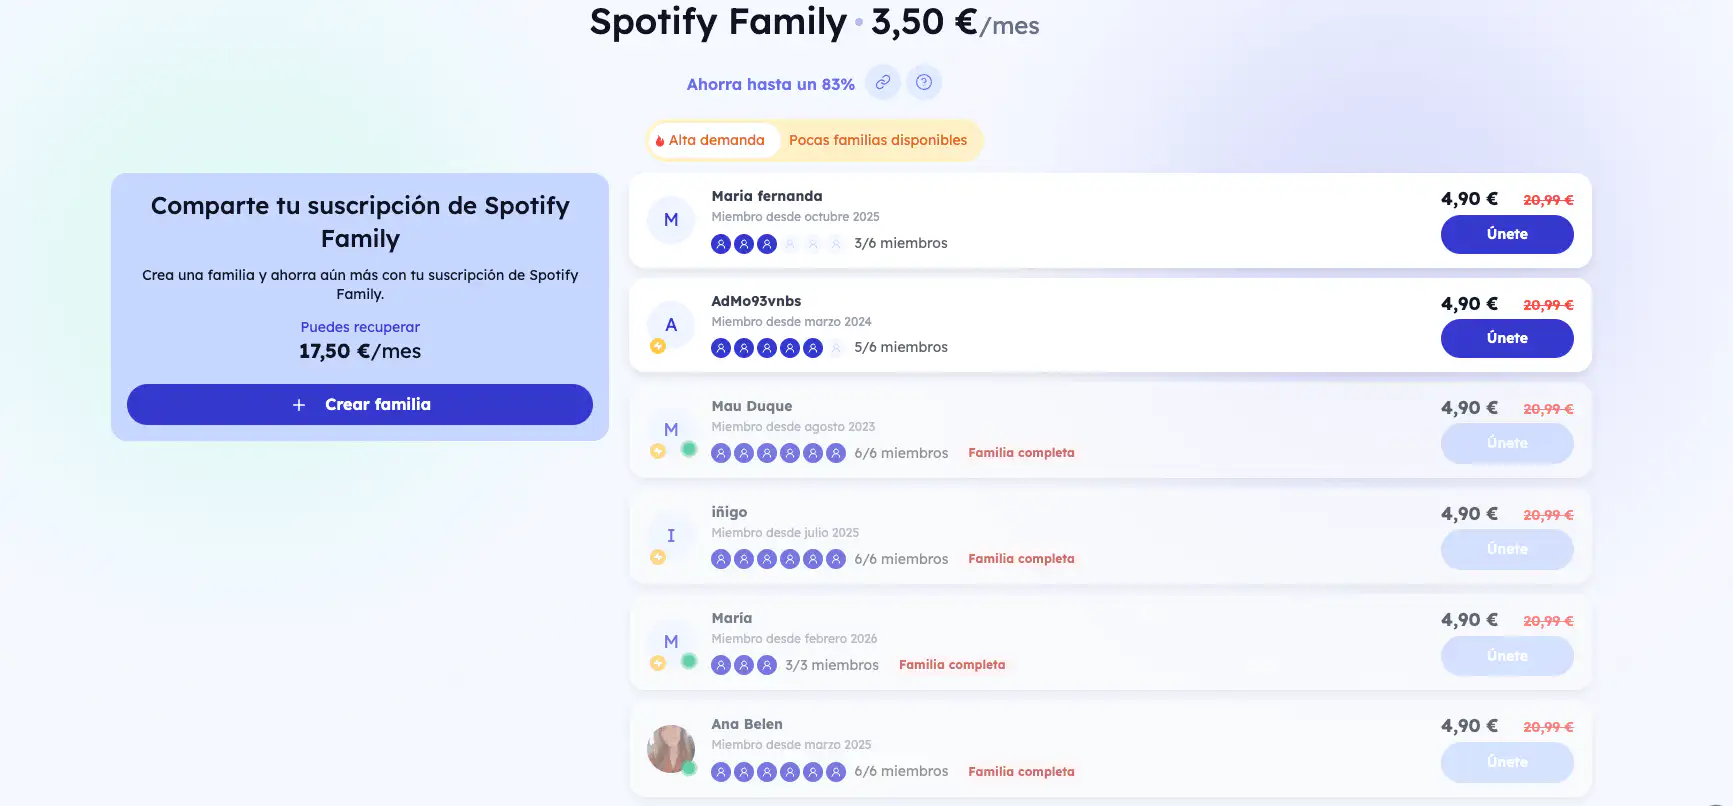Expand Maria fernanda's family member list
Image resolution: width=1733 pixels, height=806 pixels.
pyautogui.click(x=901, y=242)
